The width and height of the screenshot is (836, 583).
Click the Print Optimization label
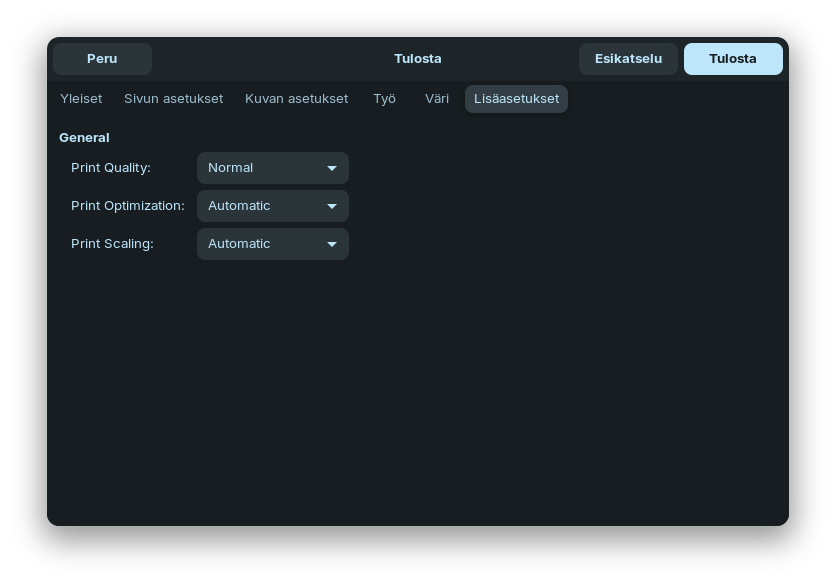(128, 206)
